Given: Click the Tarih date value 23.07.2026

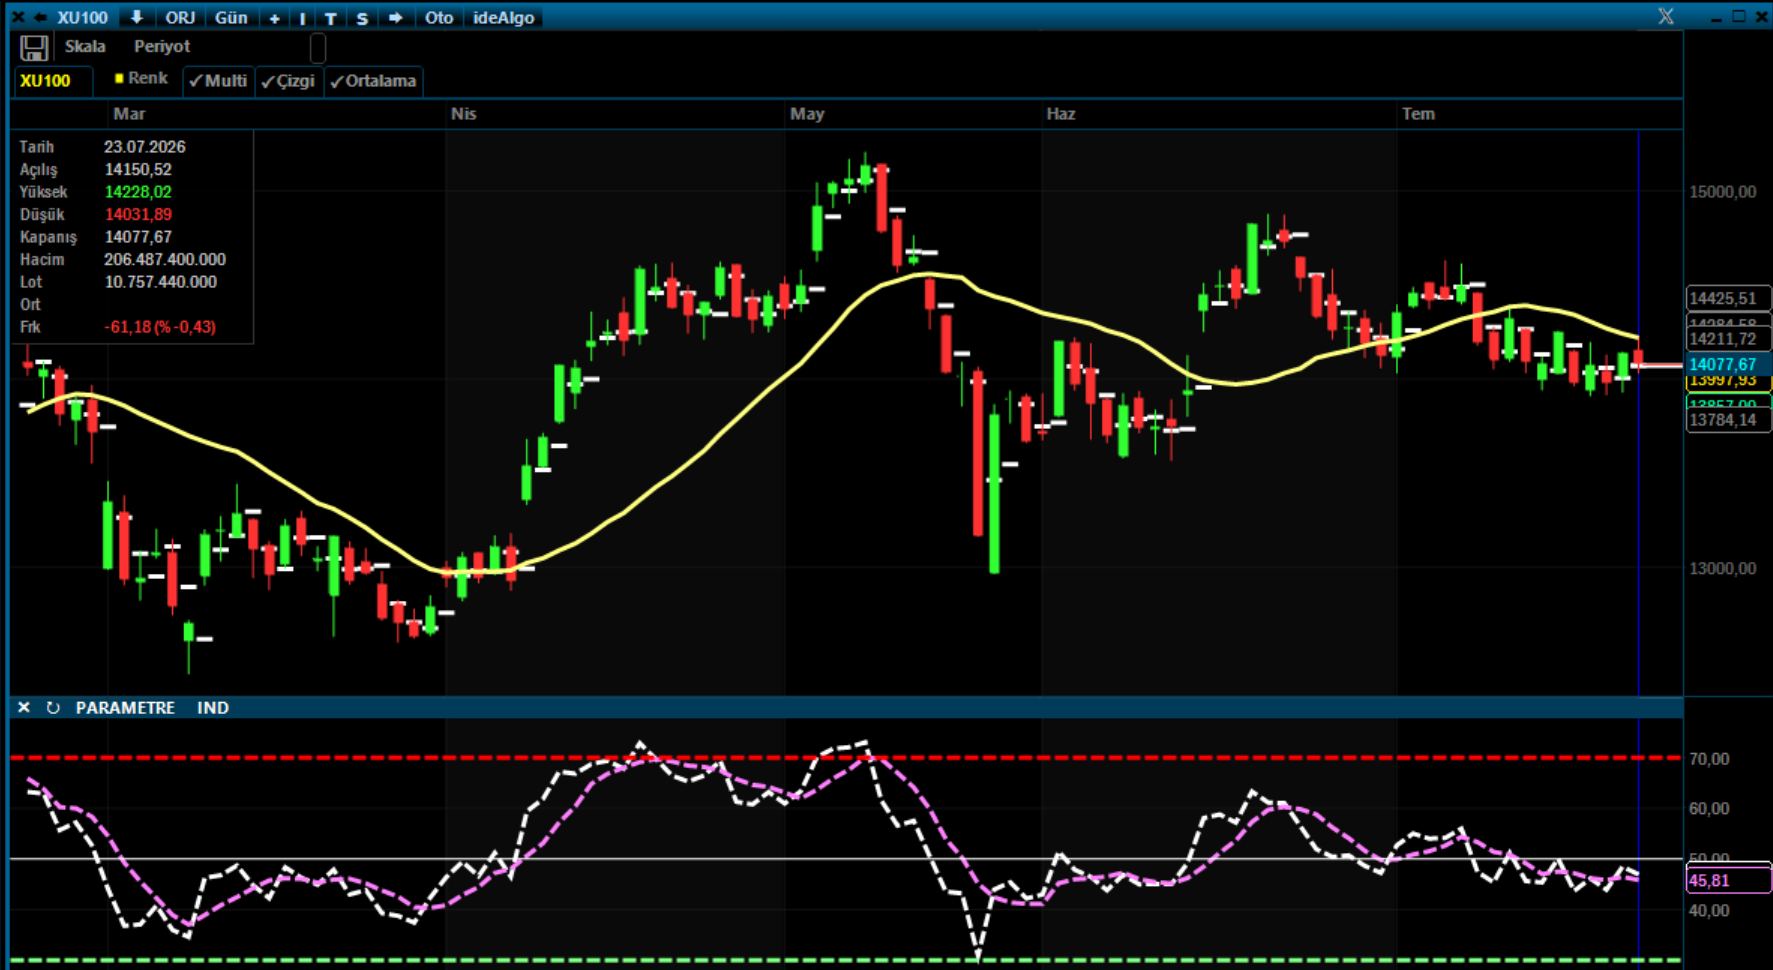Looking at the screenshot, I should click(145, 147).
